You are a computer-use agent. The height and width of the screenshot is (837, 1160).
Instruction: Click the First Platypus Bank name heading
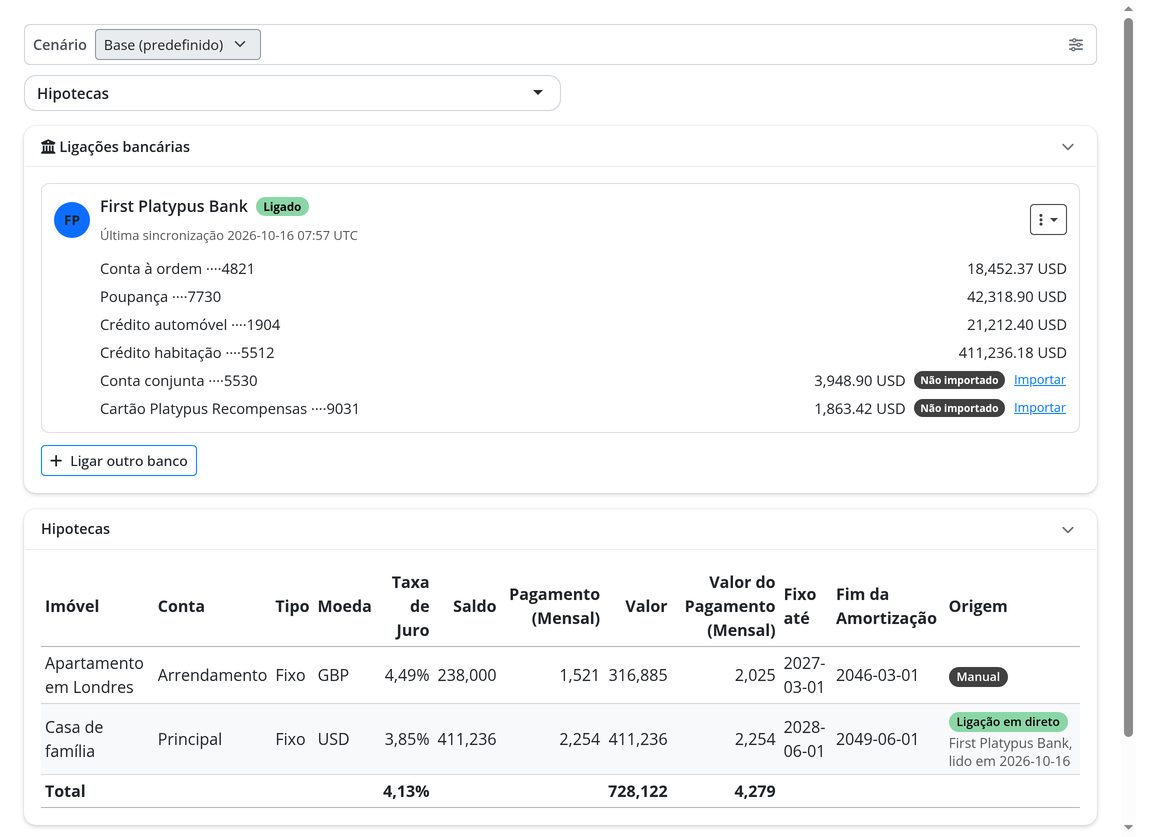(174, 206)
